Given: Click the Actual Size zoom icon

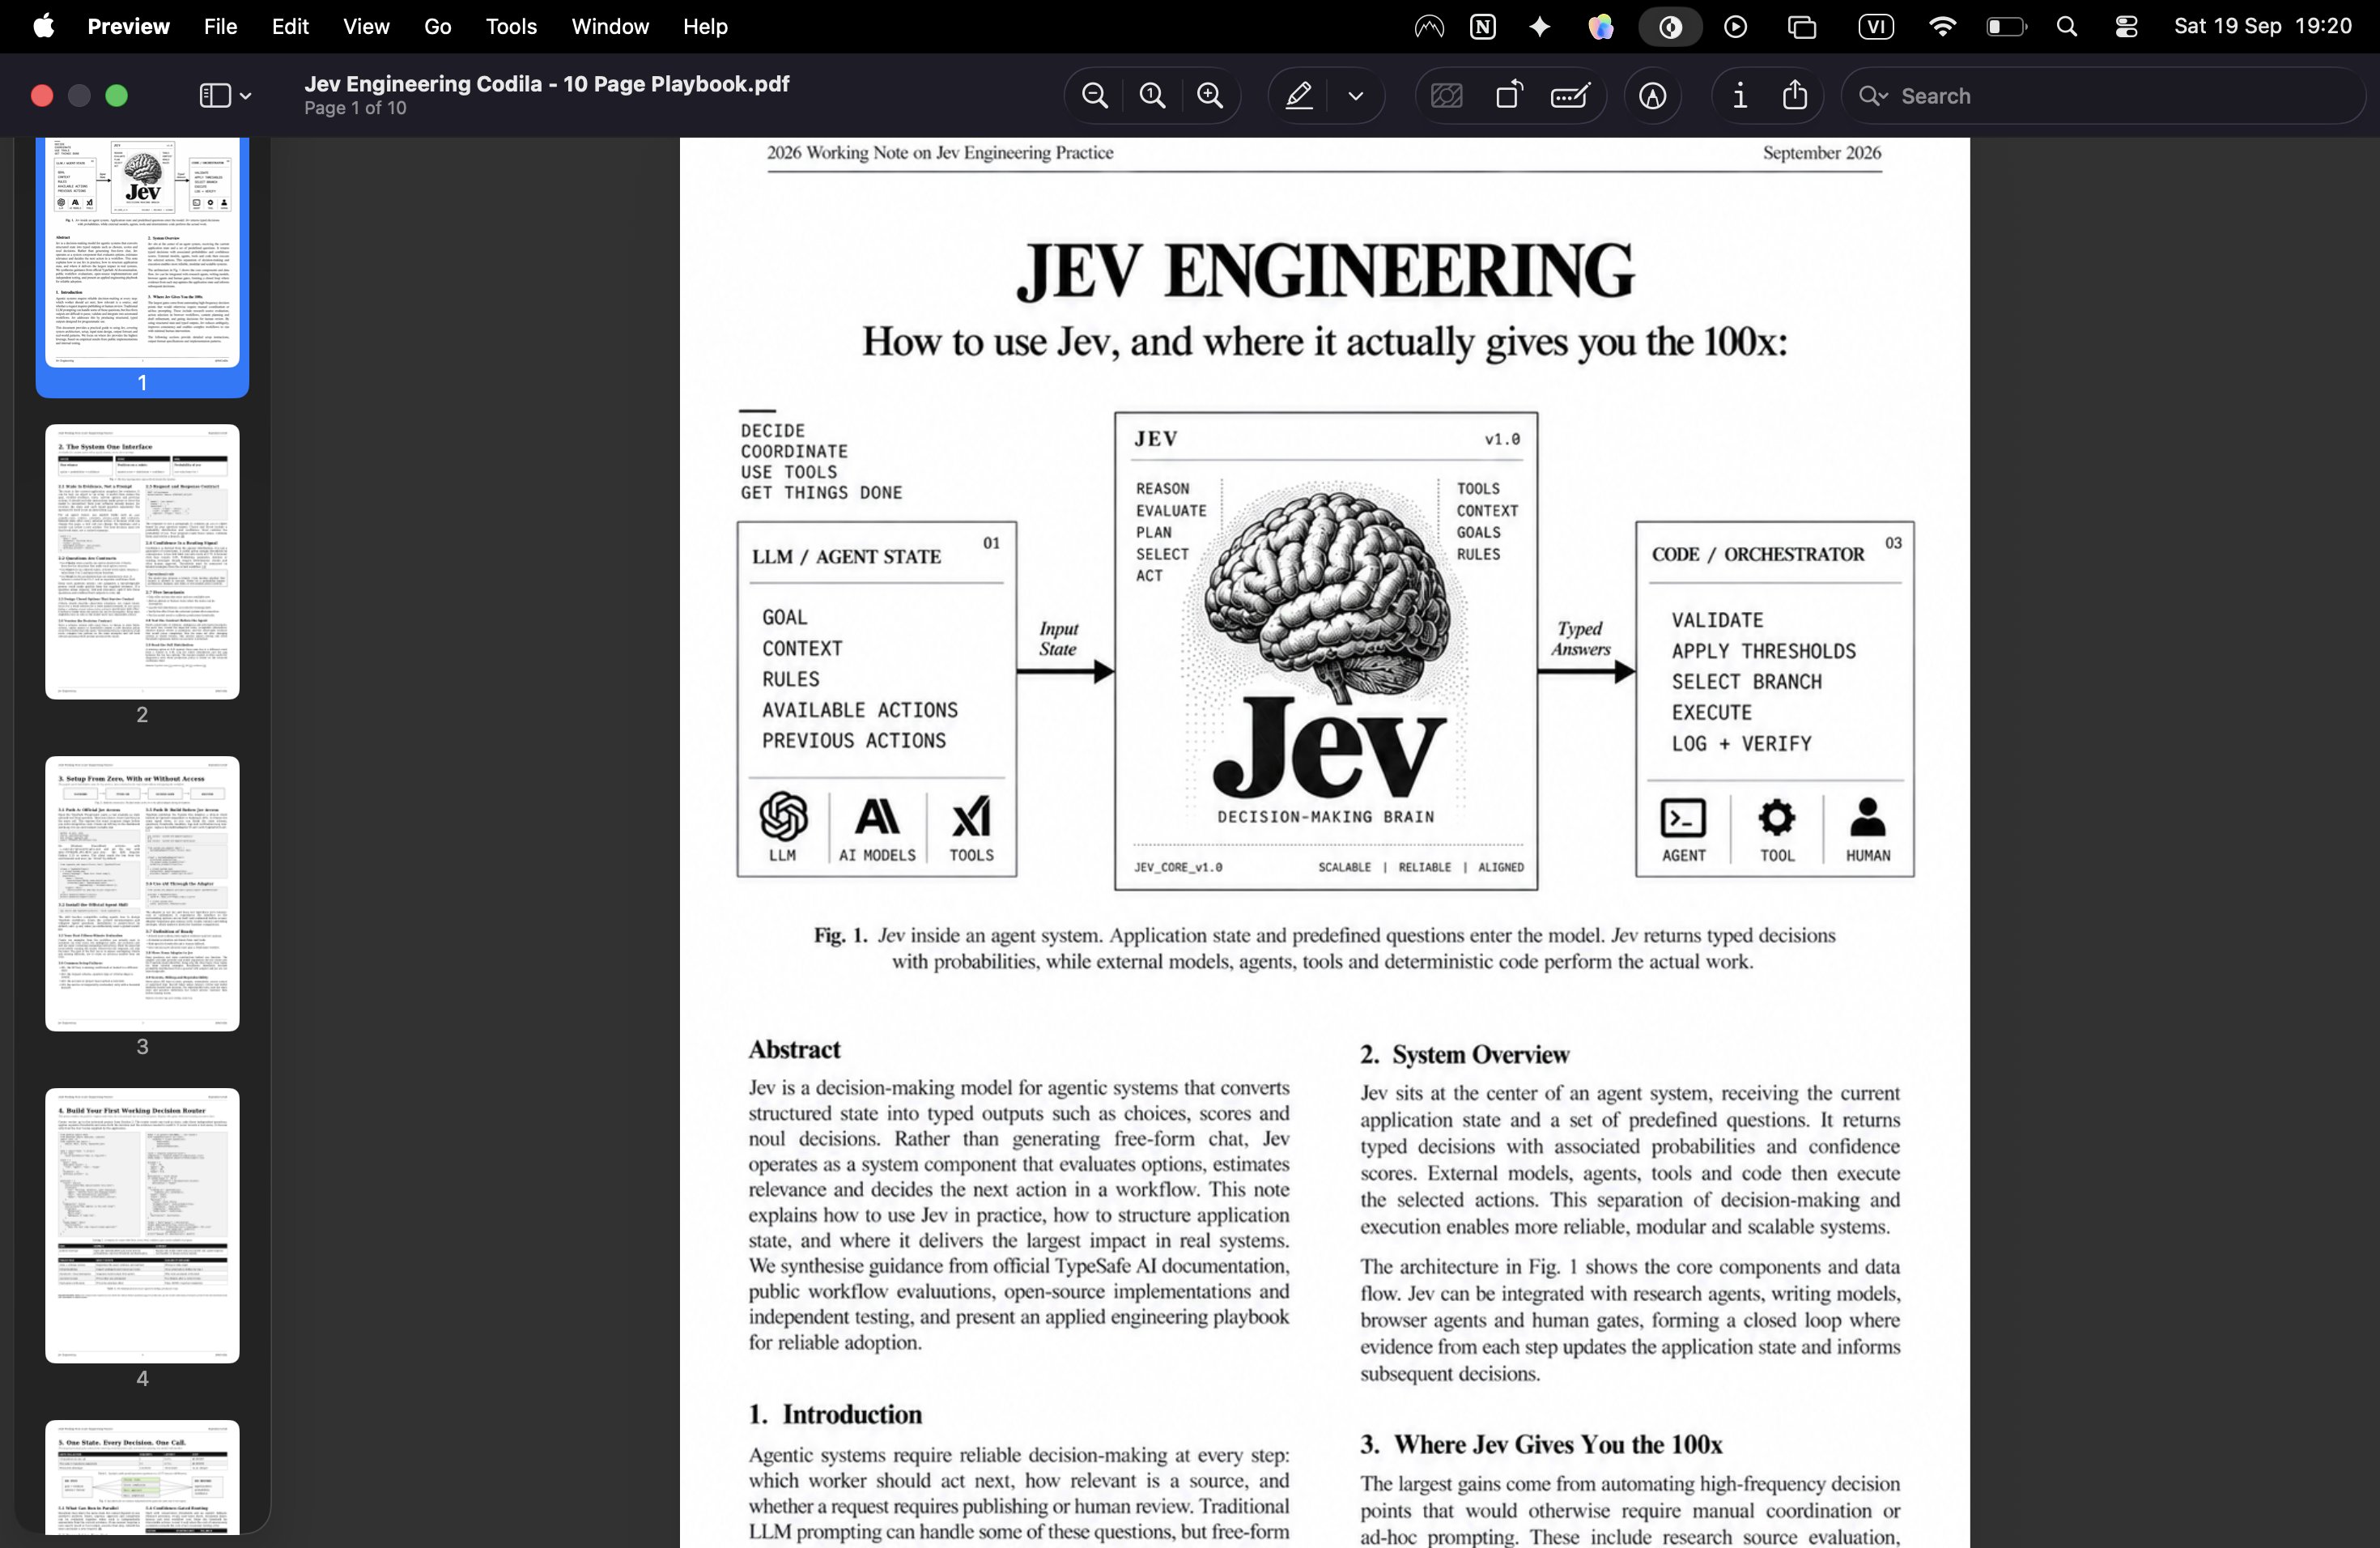Looking at the screenshot, I should (x=1152, y=96).
